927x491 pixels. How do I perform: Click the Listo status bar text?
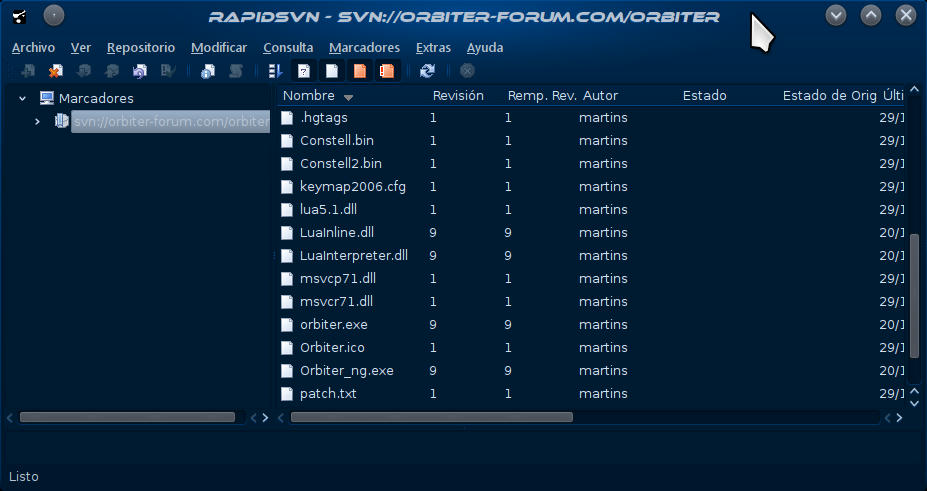(x=24, y=476)
